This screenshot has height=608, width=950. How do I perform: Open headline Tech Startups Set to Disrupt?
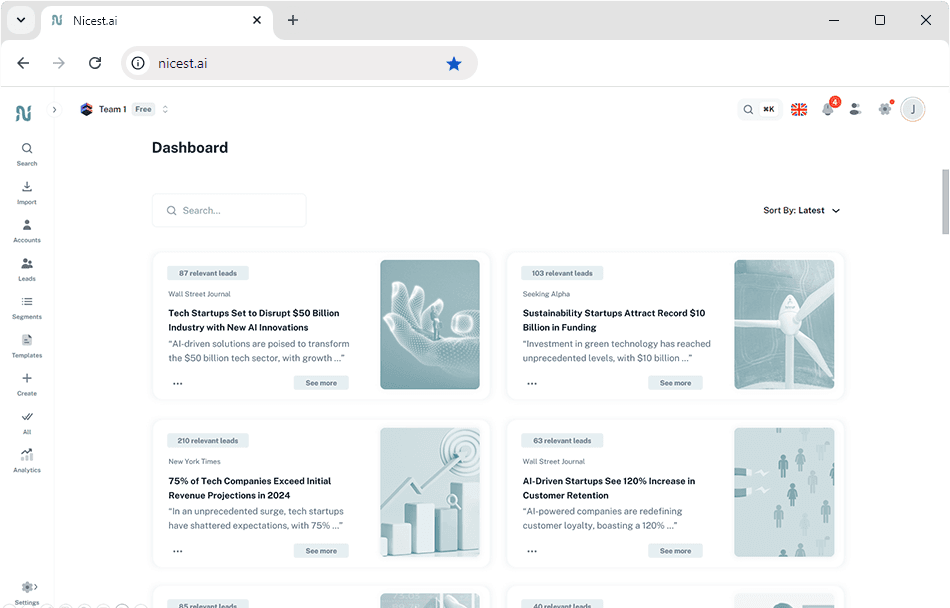coord(254,320)
